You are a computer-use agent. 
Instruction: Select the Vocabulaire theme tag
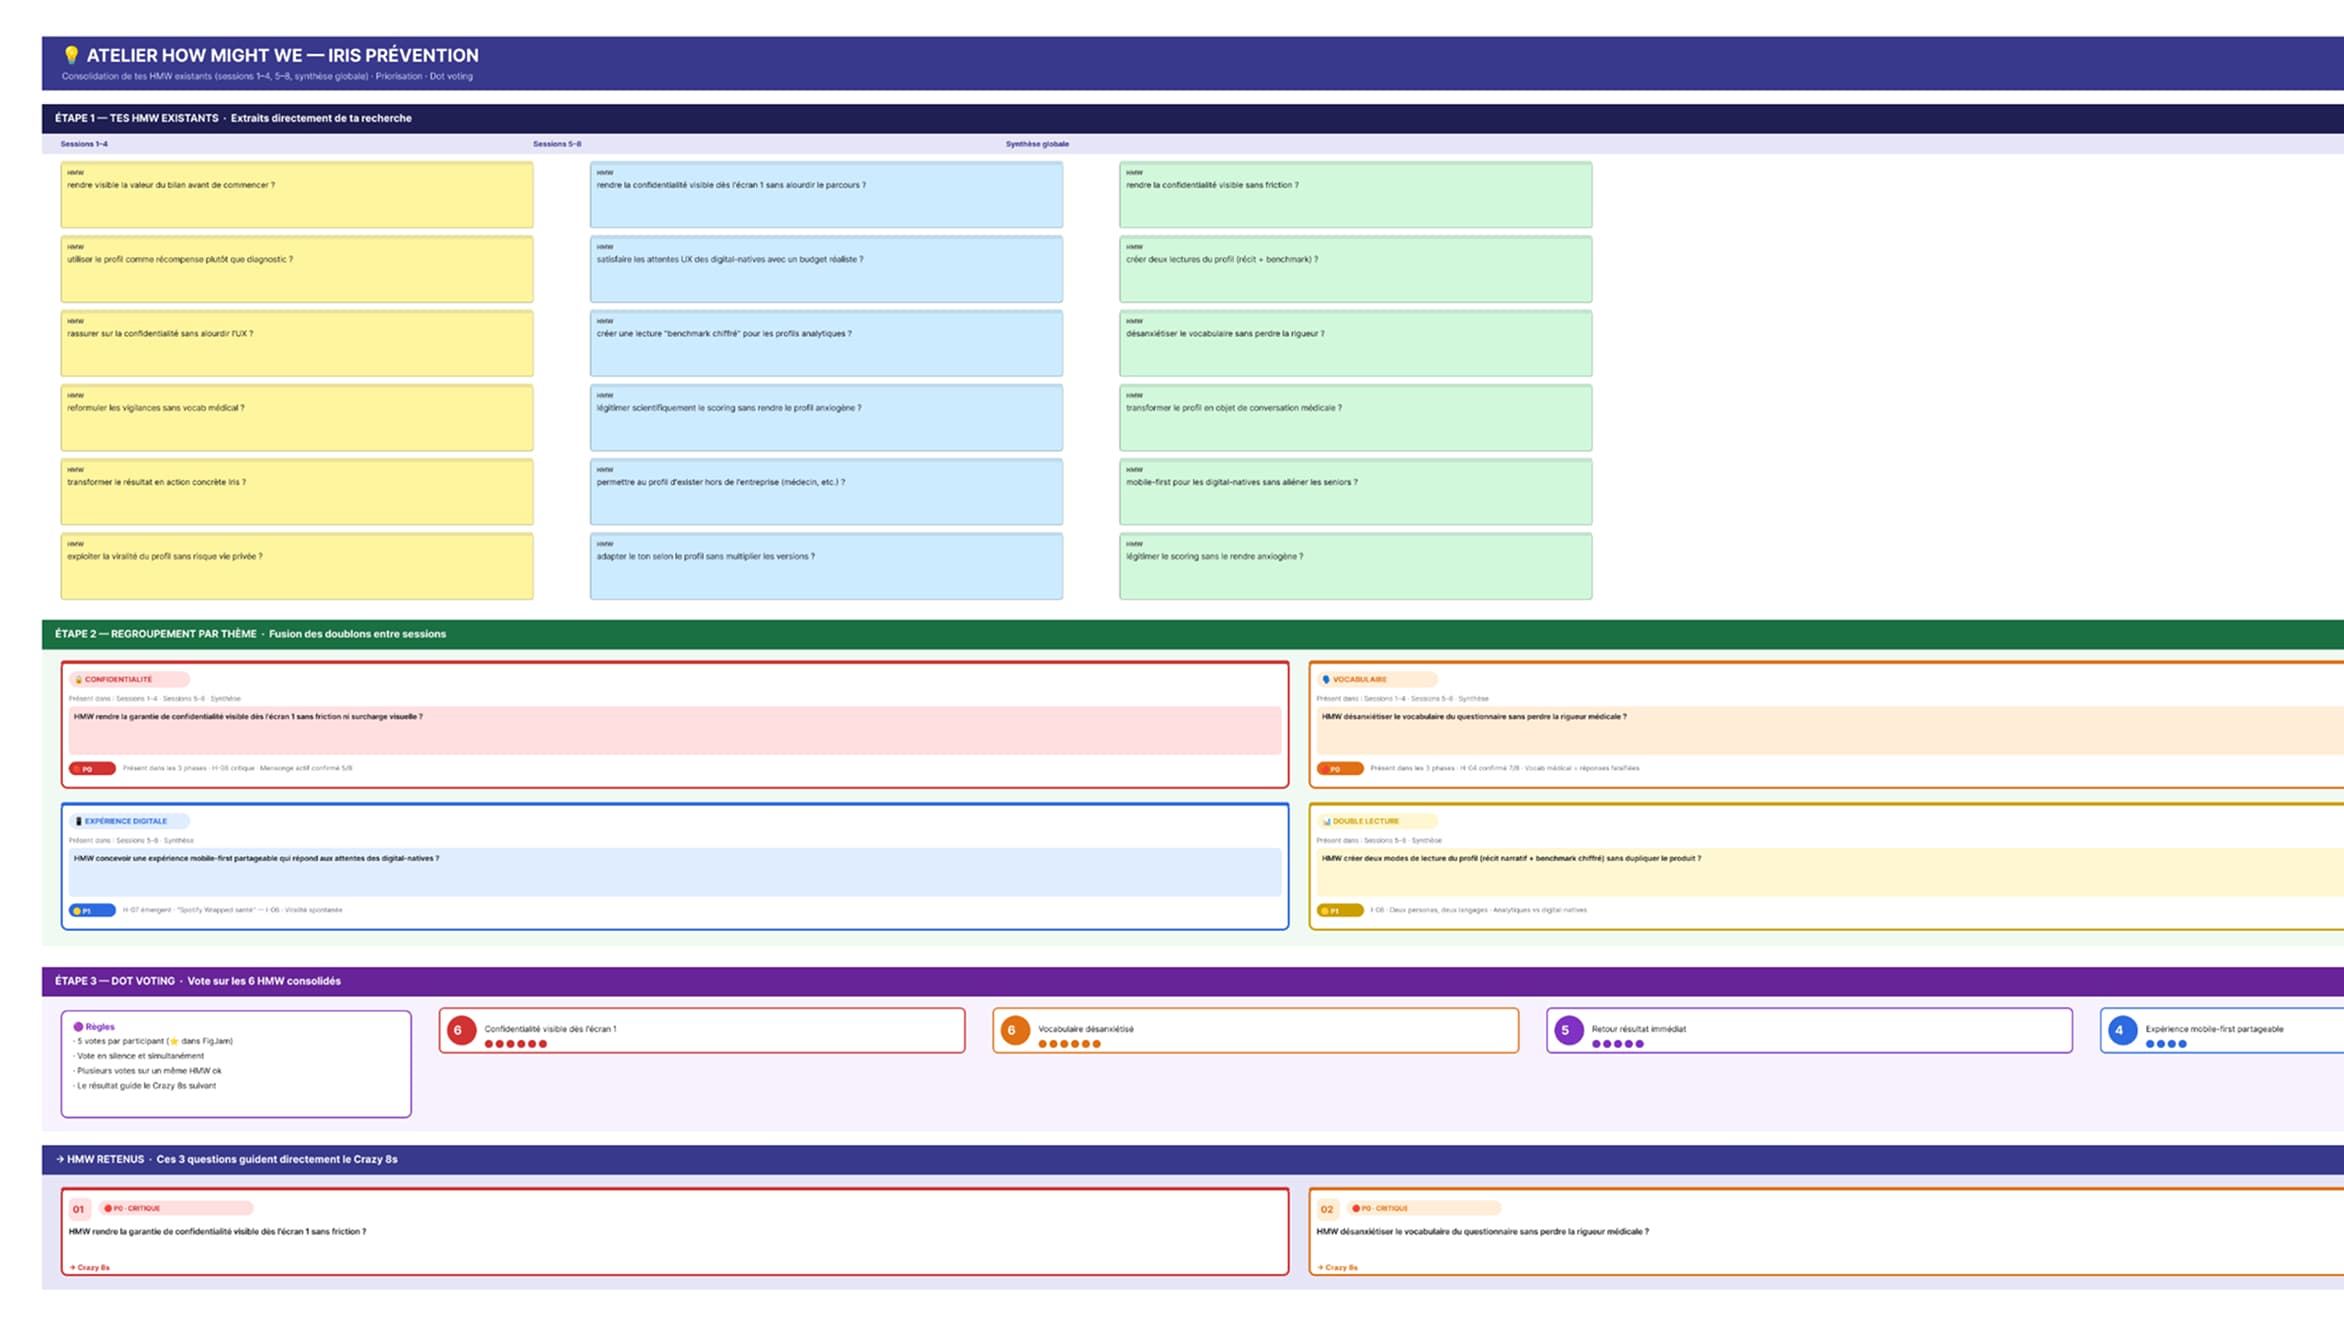point(1377,679)
